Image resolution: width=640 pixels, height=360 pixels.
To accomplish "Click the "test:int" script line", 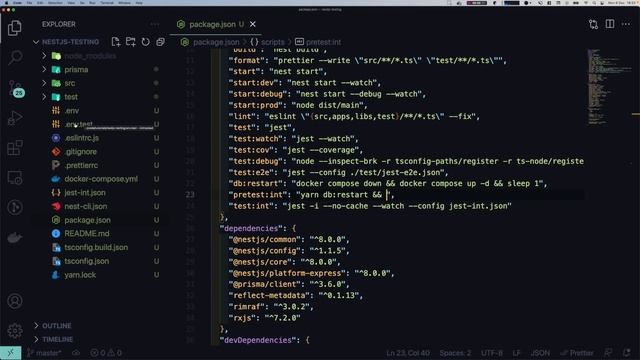I will tap(370, 206).
